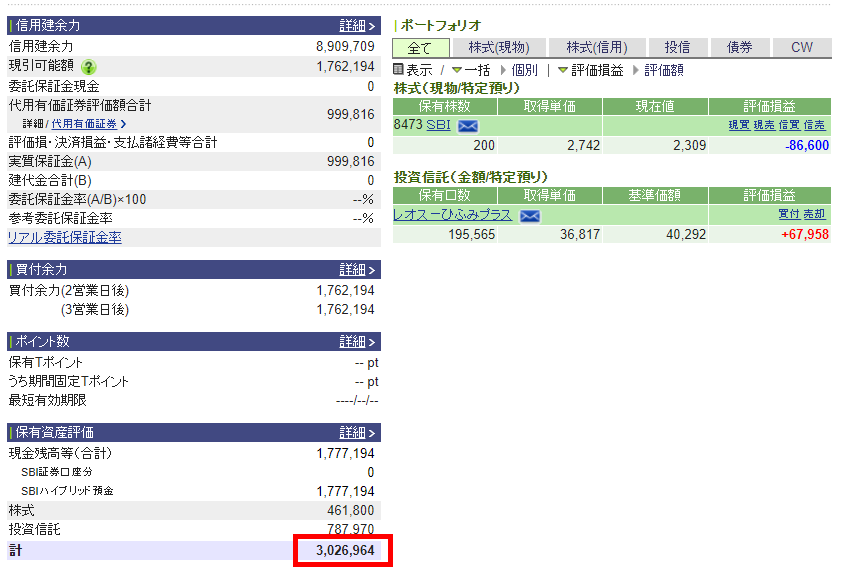844x567 pixels.
Task: Click the fund 基準価額 value 40,292
Action: pos(686,234)
